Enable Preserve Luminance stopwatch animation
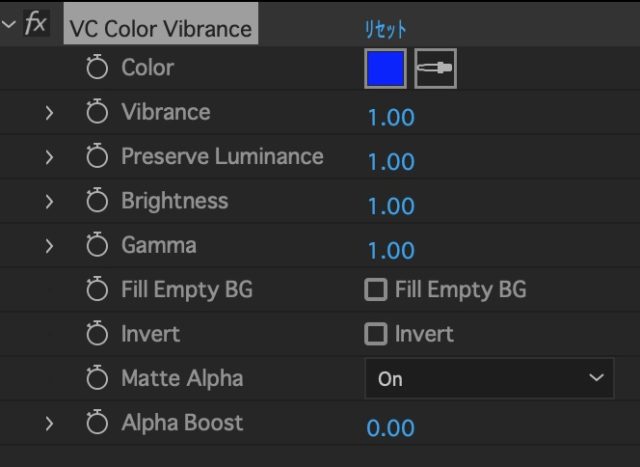 pos(96,157)
